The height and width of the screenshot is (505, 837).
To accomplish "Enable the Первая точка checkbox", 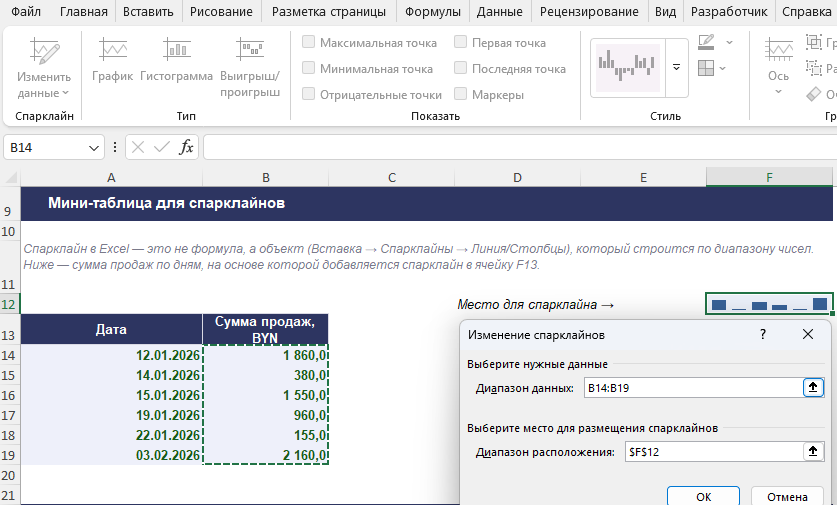I will click(x=460, y=42).
